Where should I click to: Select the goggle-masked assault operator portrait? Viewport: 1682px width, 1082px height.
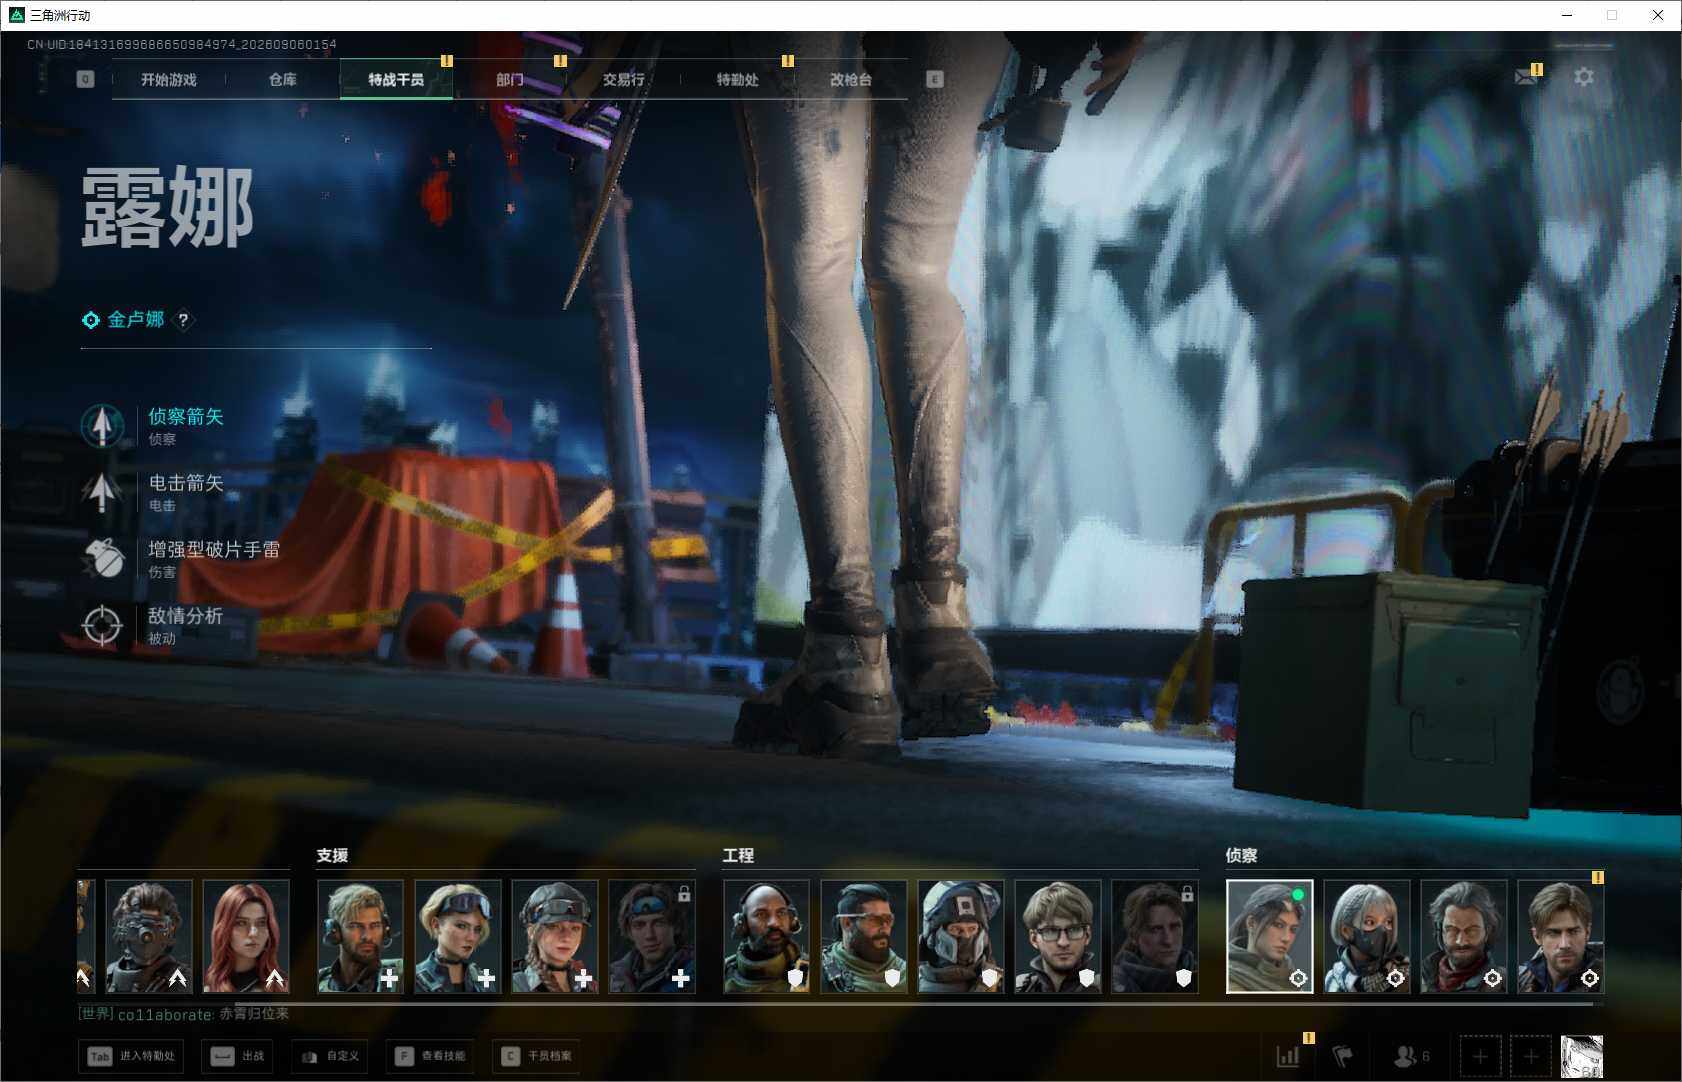149,936
